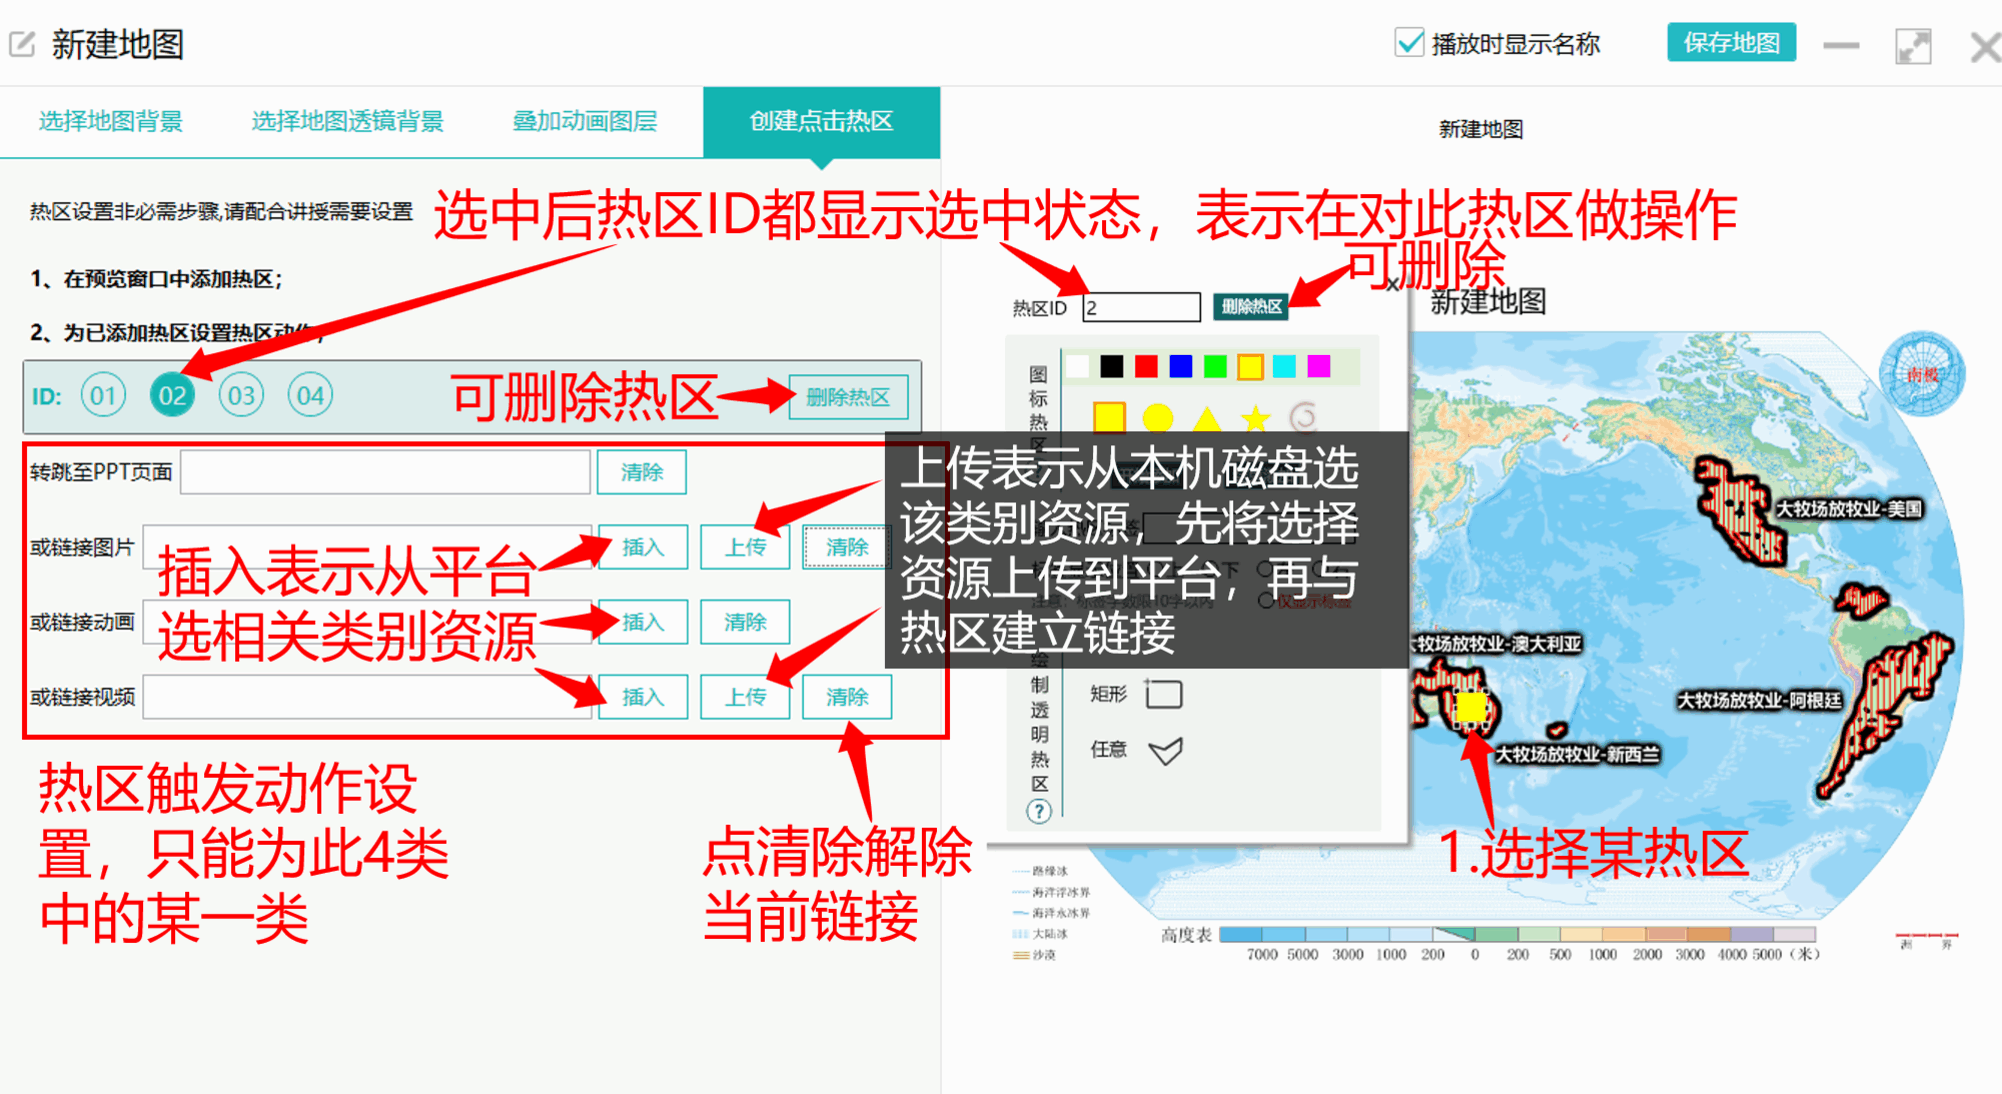
Task: Pick the rectangle transparent hotspot tool
Action: [x=1164, y=694]
